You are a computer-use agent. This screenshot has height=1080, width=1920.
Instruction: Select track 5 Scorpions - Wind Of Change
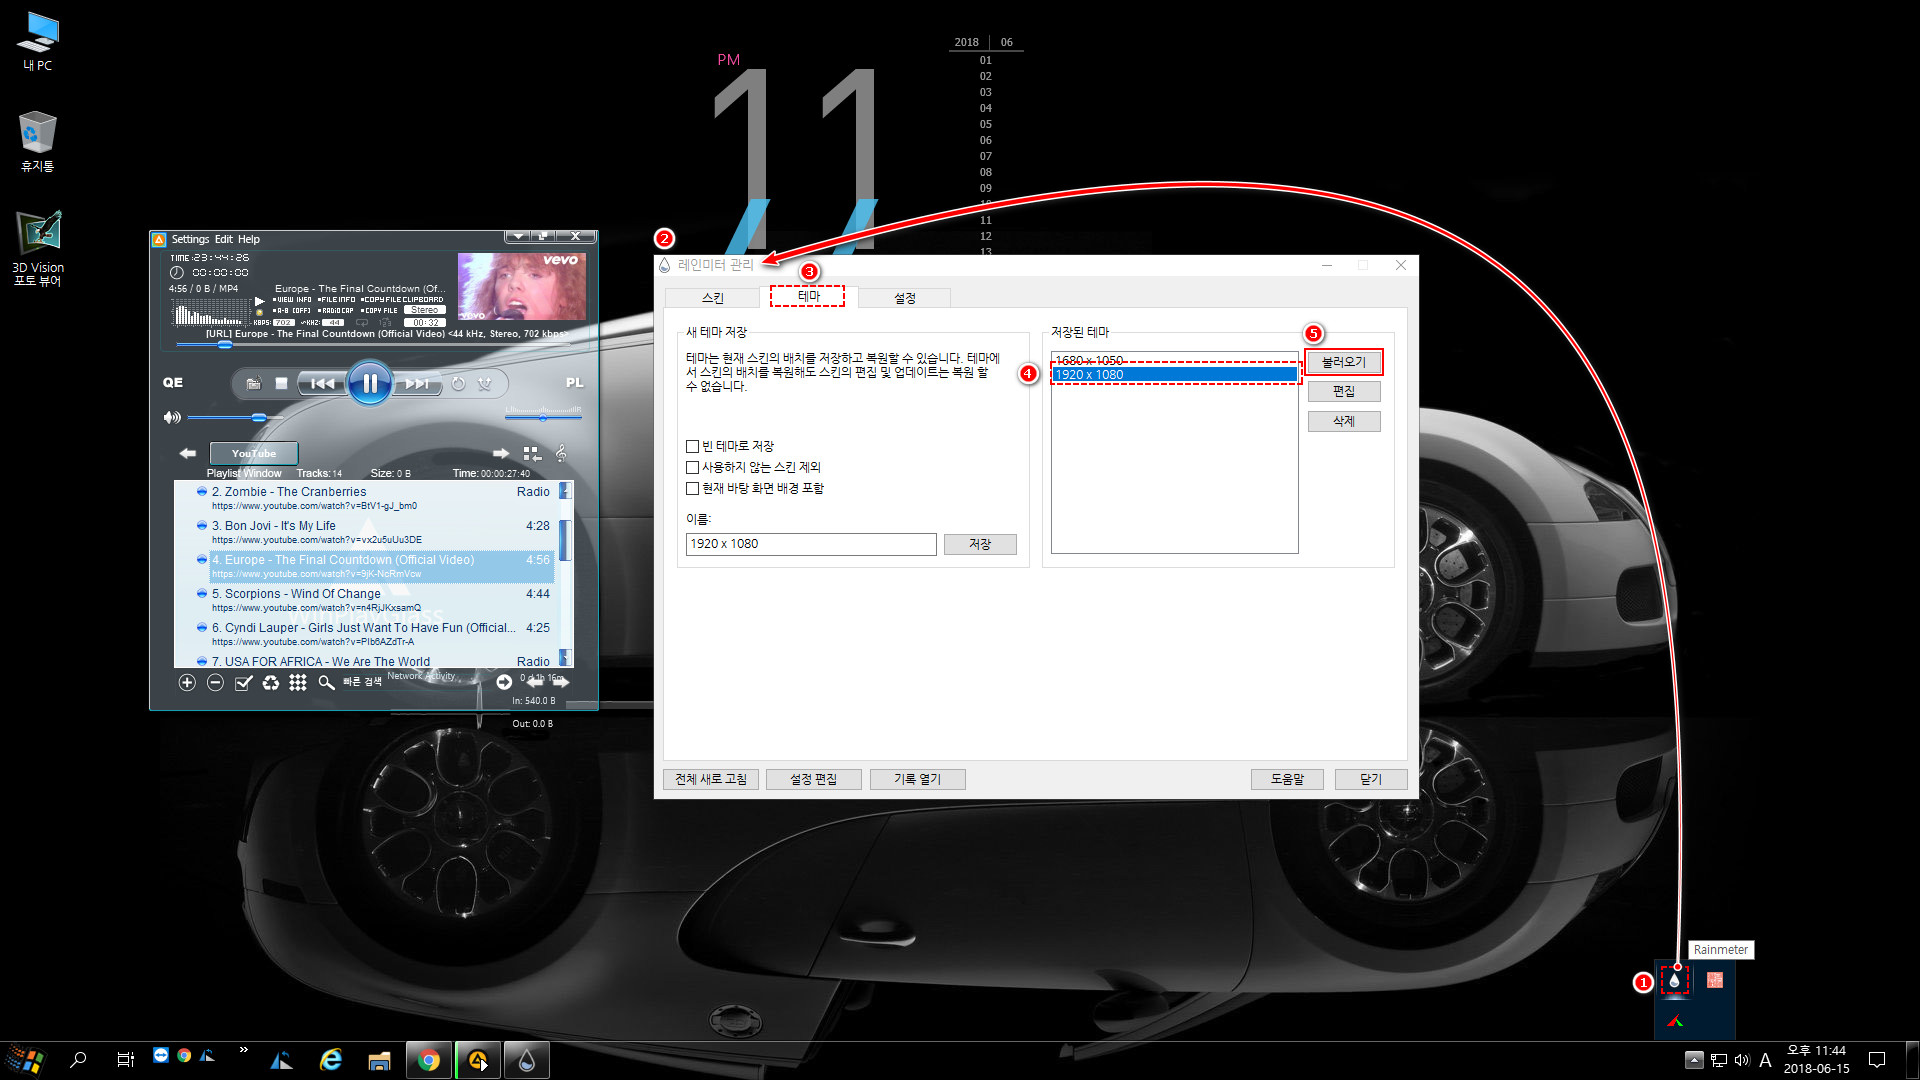380,600
